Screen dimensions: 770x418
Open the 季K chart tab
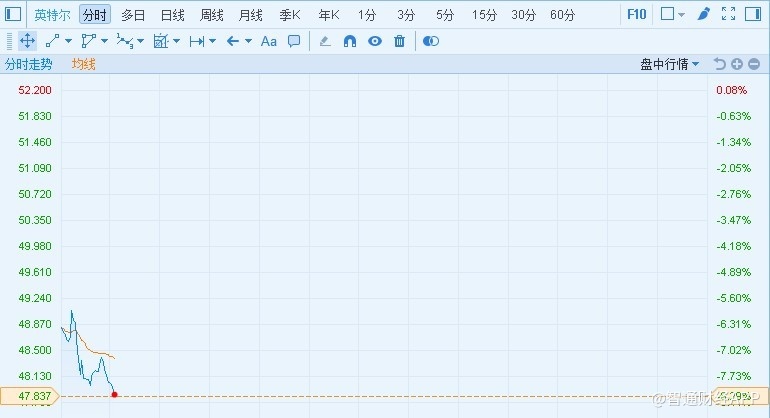290,15
